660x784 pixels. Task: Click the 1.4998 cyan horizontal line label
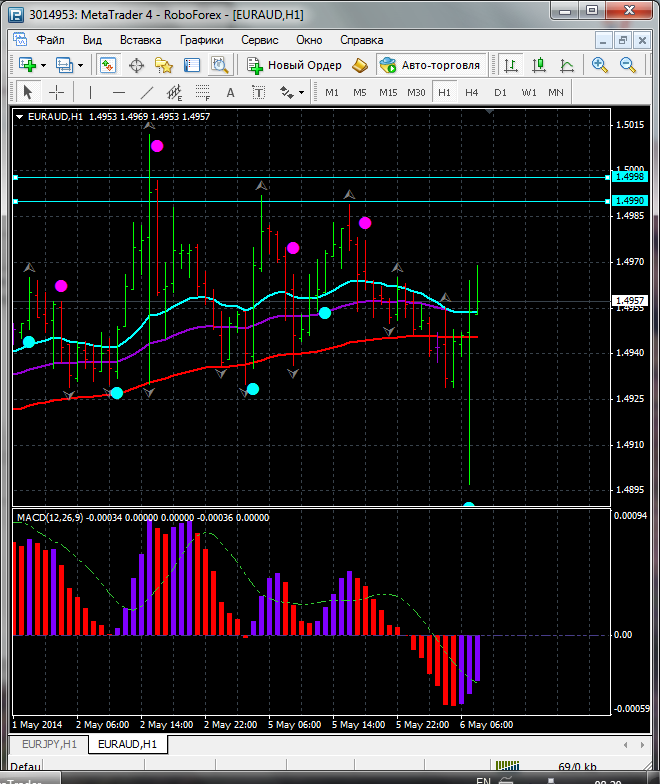pos(630,176)
